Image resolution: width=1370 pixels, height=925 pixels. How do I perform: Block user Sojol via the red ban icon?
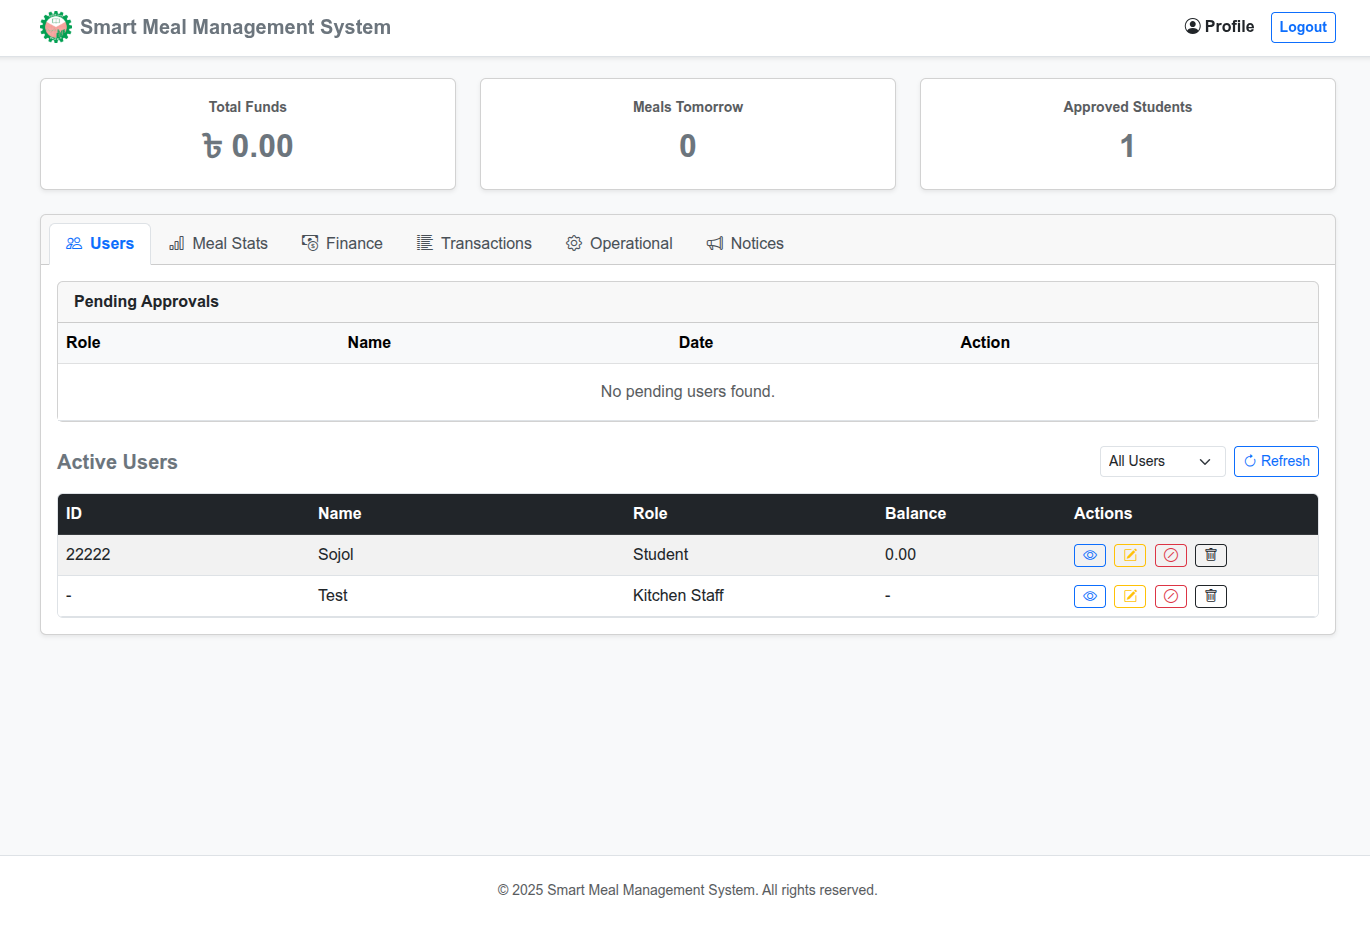pyautogui.click(x=1170, y=555)
